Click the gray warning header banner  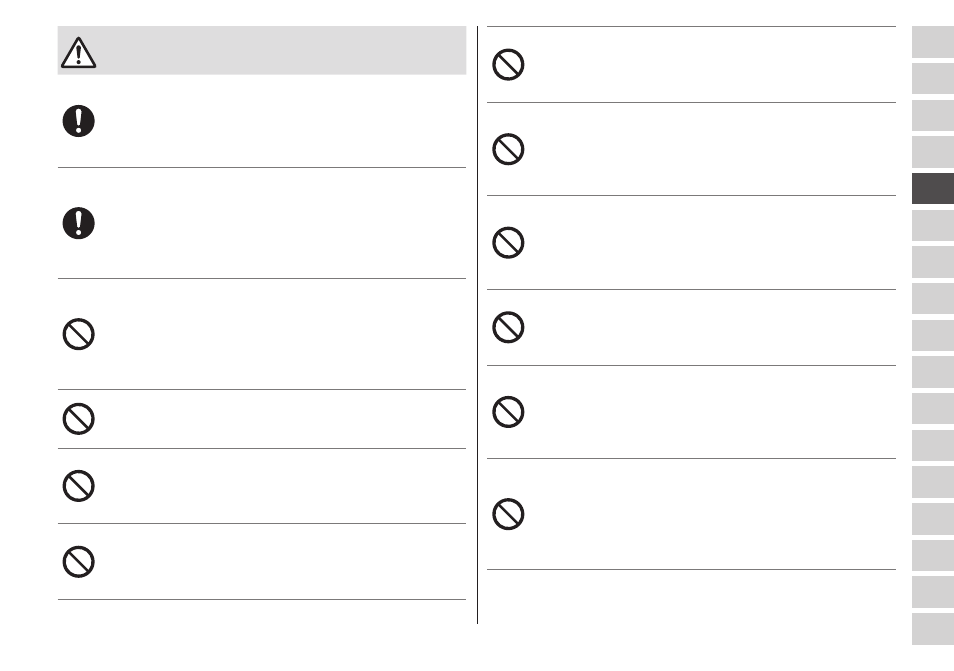click(262, 50)
